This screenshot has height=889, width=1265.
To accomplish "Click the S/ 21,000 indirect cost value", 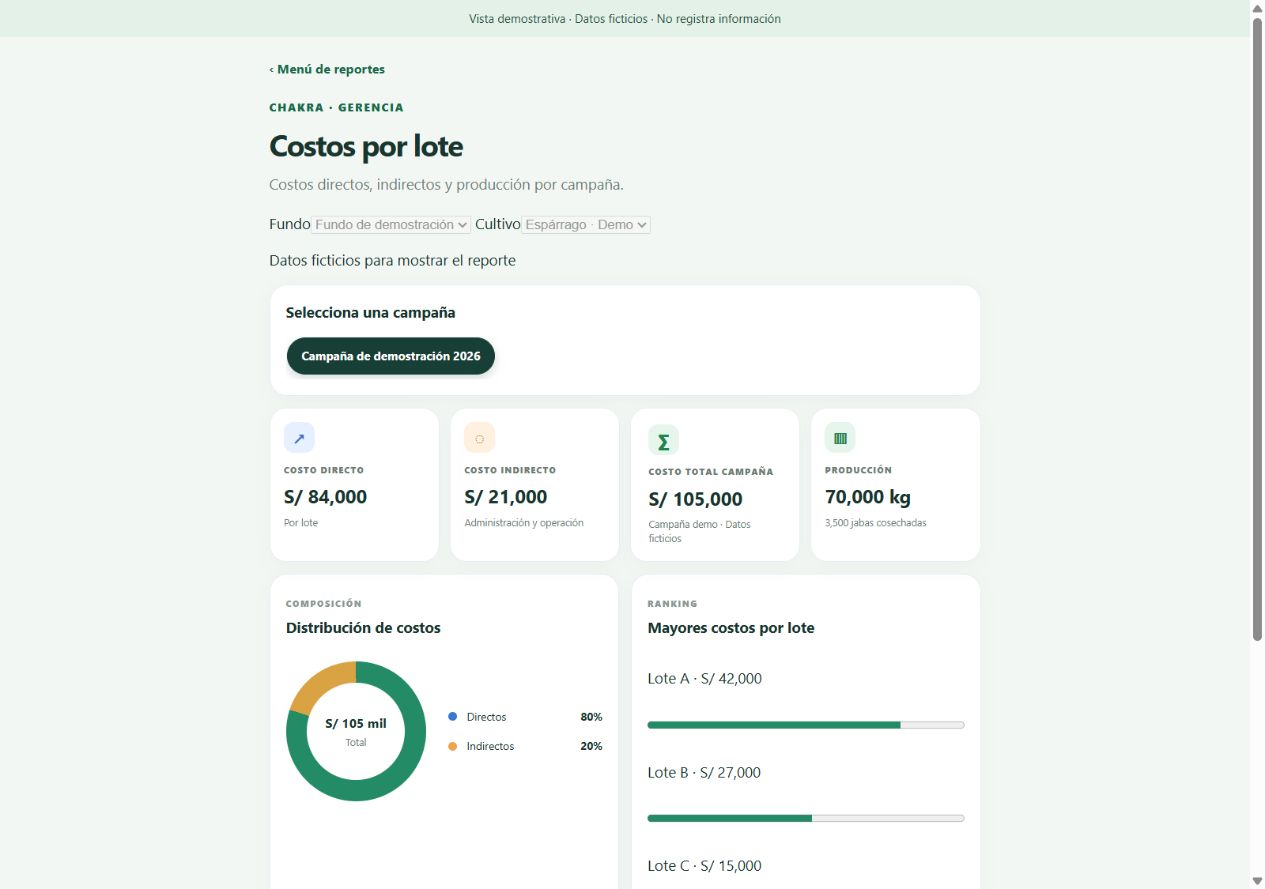I will point(506,497).
